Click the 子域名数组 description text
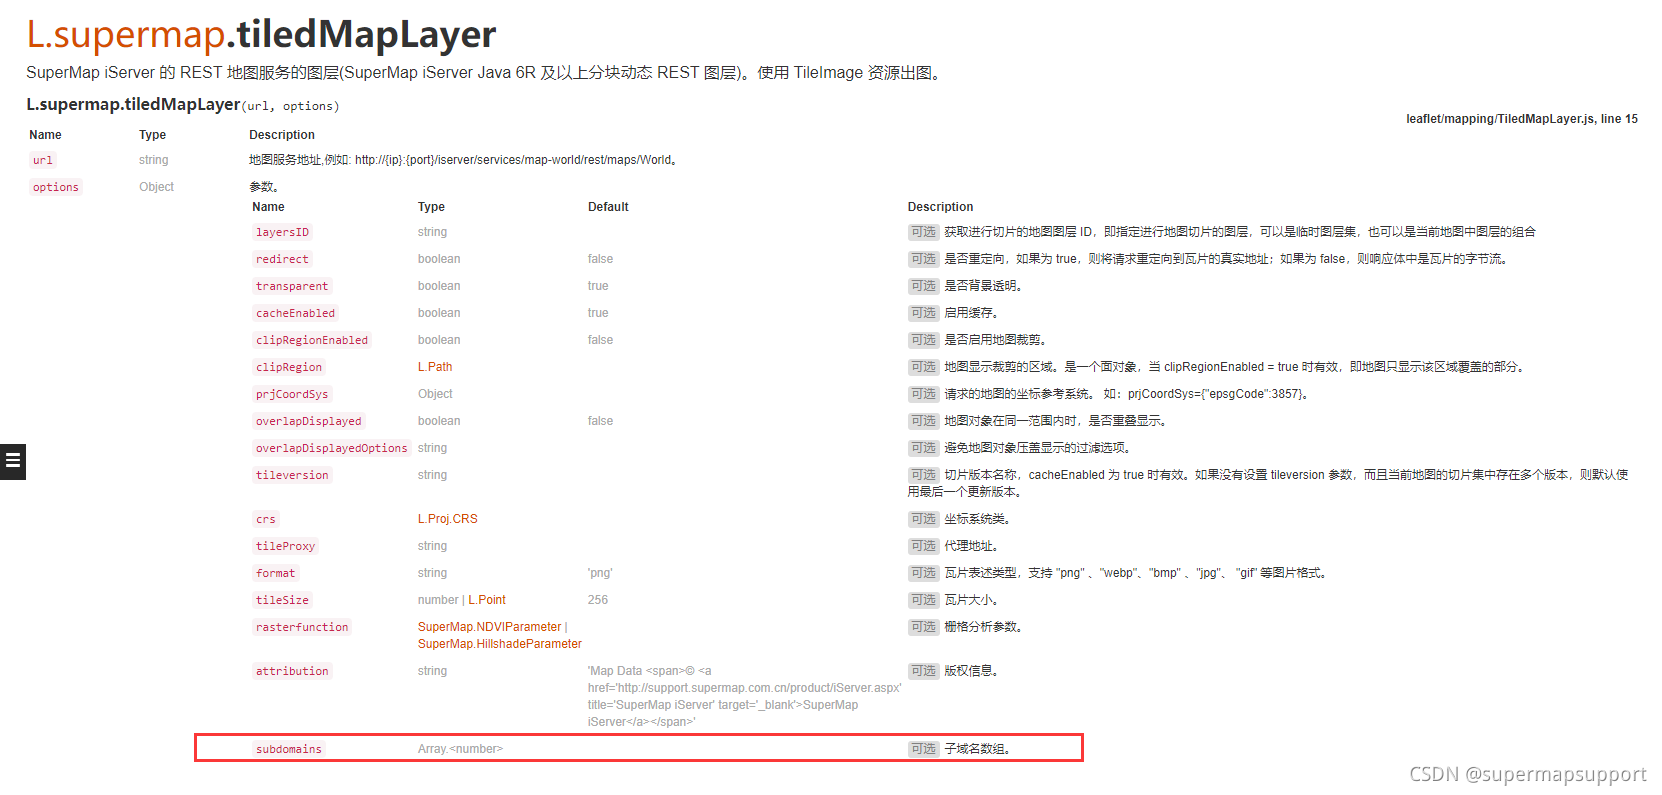Image resolution: width=1662 pixels, height=795 pixels. coord(977,749)
